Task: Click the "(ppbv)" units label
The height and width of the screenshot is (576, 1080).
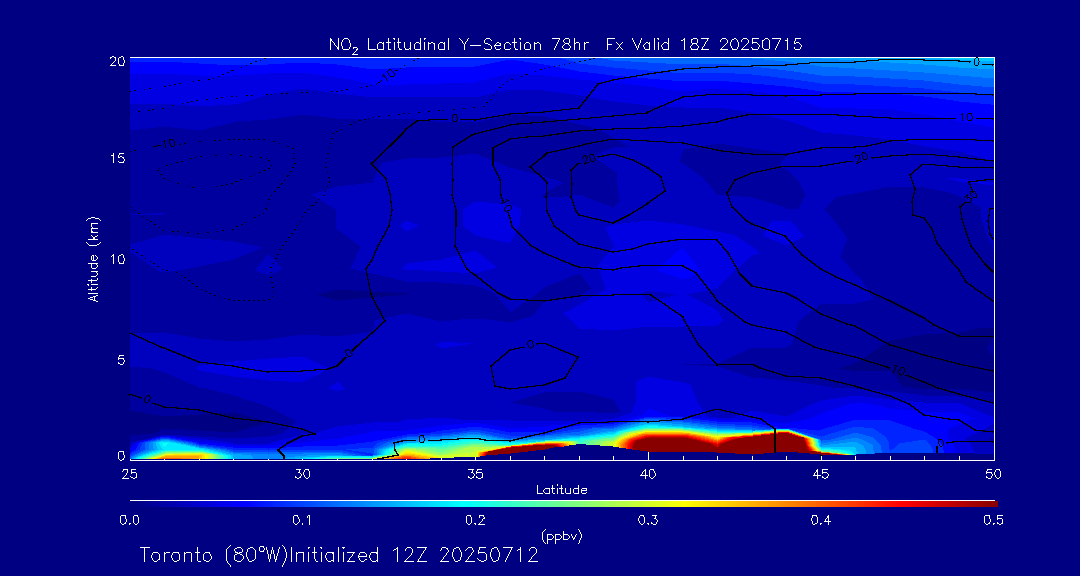Action: click(561, 534)
